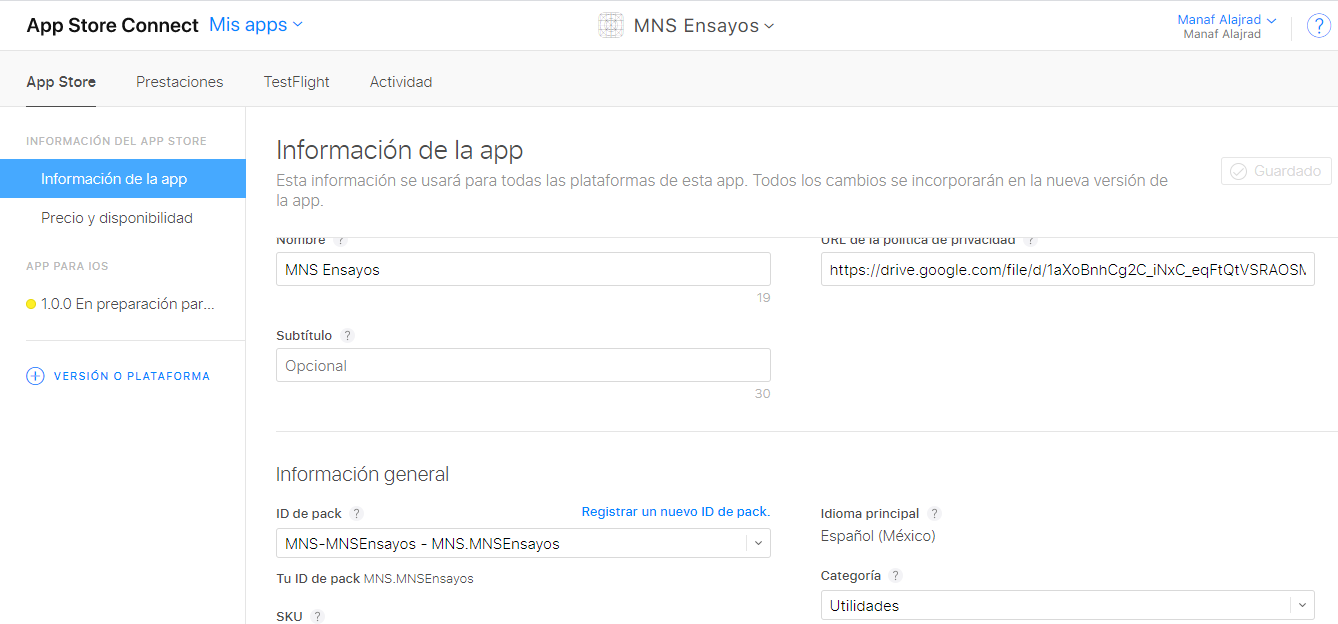1338x624 pixels.
Task: Open help tooltip next to ID de pack
Action: point(356,514)
